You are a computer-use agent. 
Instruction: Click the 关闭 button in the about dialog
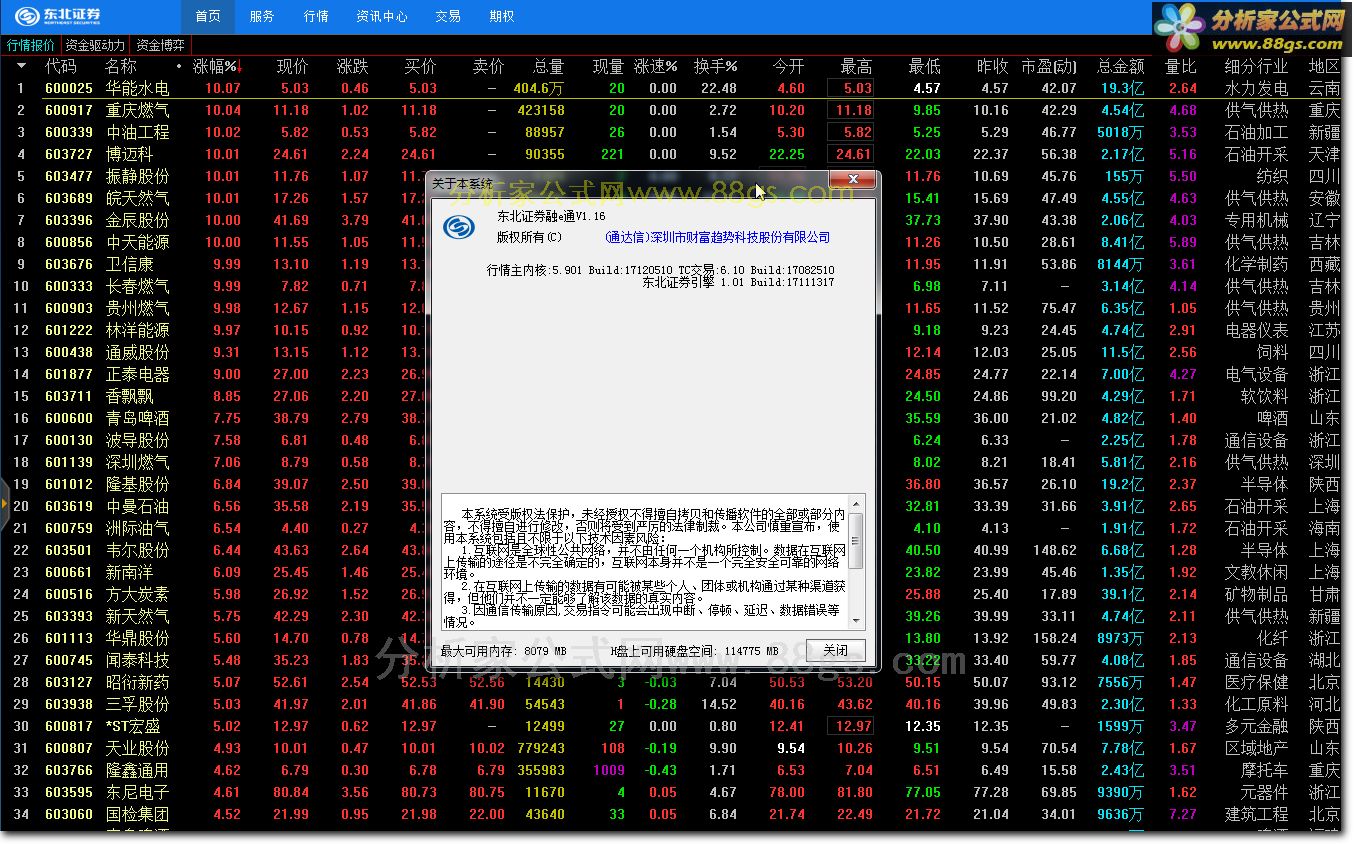[836, 650]
